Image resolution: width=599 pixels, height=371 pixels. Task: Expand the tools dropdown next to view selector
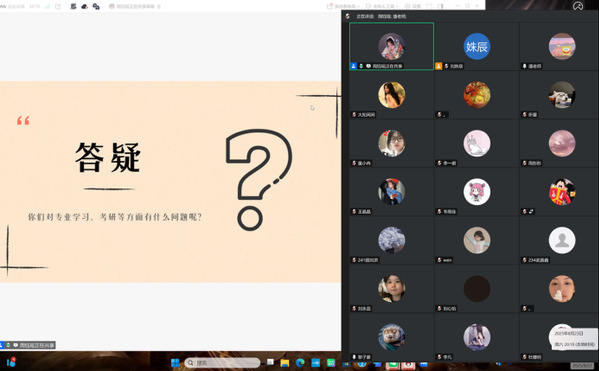click(382, 6)
